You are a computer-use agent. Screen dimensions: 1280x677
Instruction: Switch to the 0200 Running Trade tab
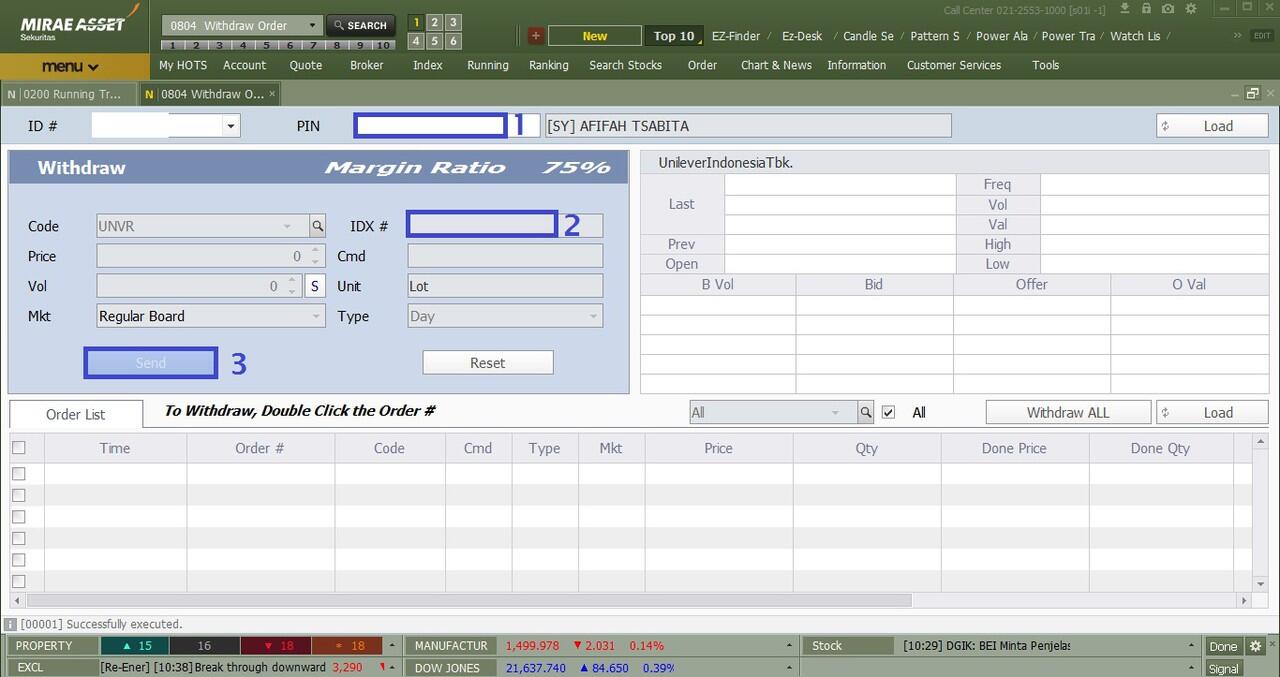tap(68, 94)
